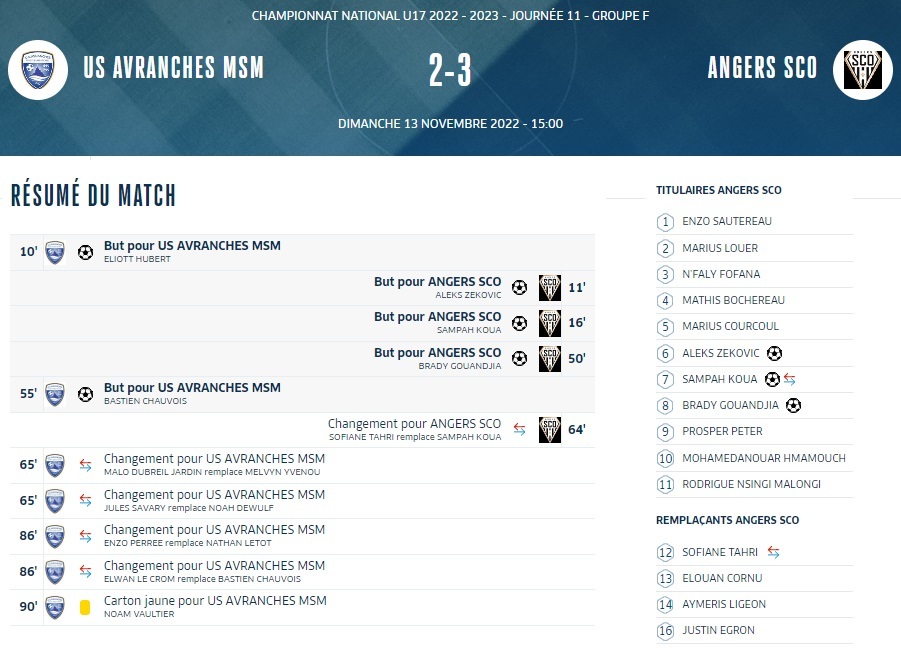Click substitution arrows for Malo Dubreil Jardin change
Screen dimensions: 901x654
[x=86, y=465]
